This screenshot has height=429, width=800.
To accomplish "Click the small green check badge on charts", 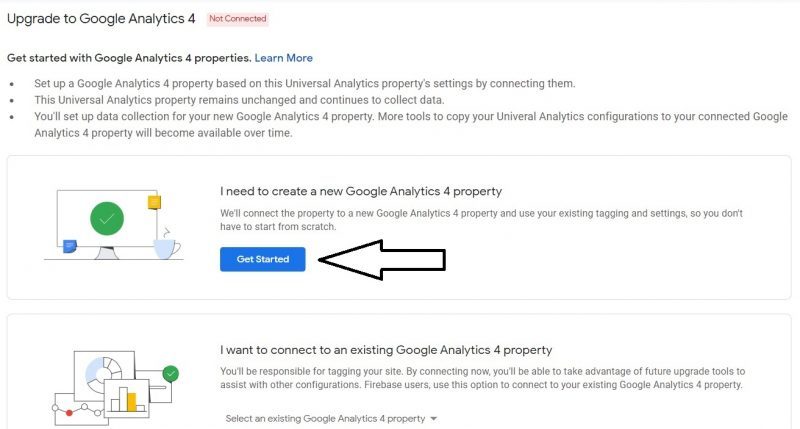I will pos(170,374).
